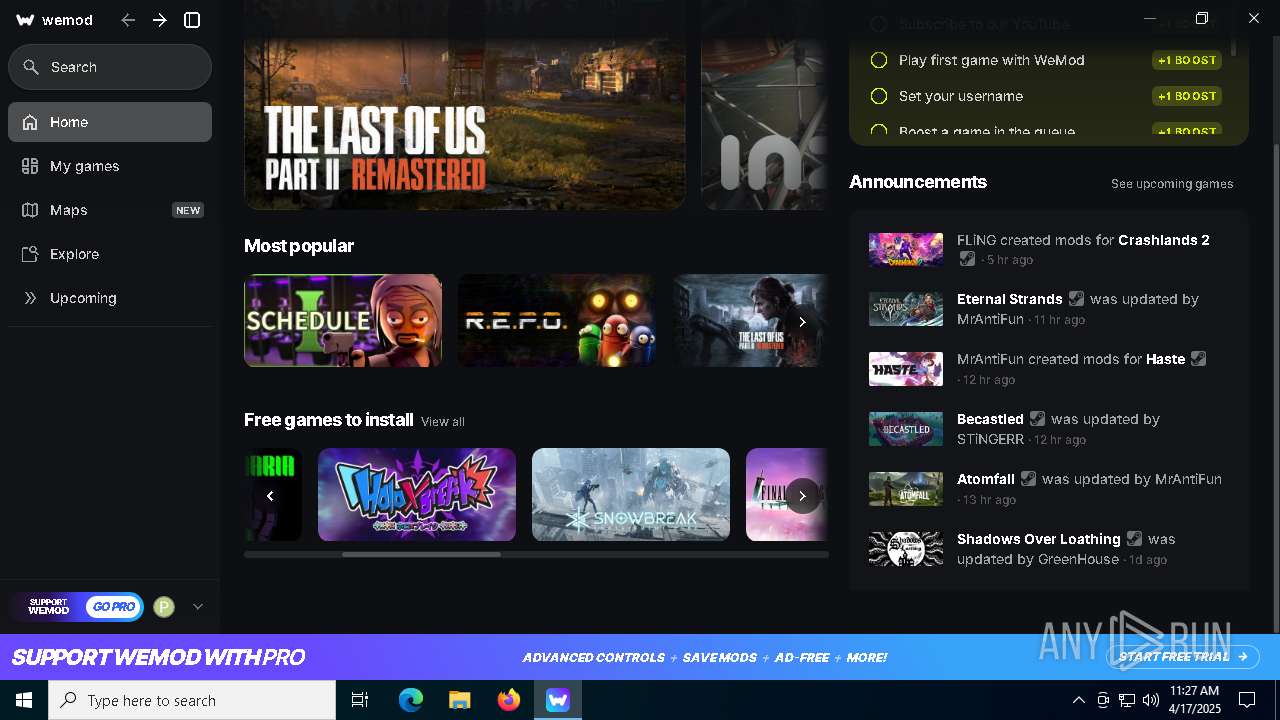Check the Play first game with WeMod circle
The width and height of the screenshot is (1280, 720).
(879, 60)
